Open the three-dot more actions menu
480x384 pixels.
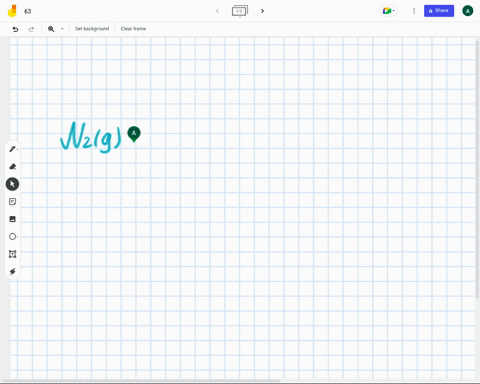[414, 11]
